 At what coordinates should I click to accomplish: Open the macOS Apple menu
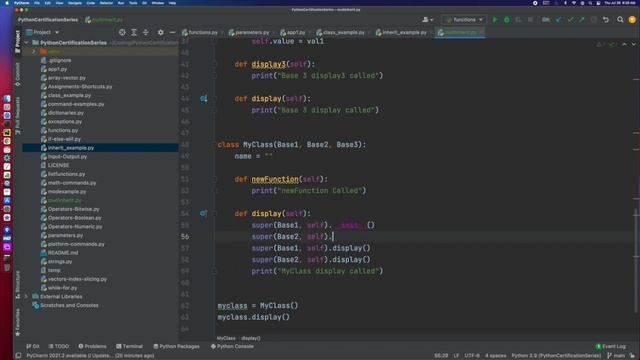point(7,3)
